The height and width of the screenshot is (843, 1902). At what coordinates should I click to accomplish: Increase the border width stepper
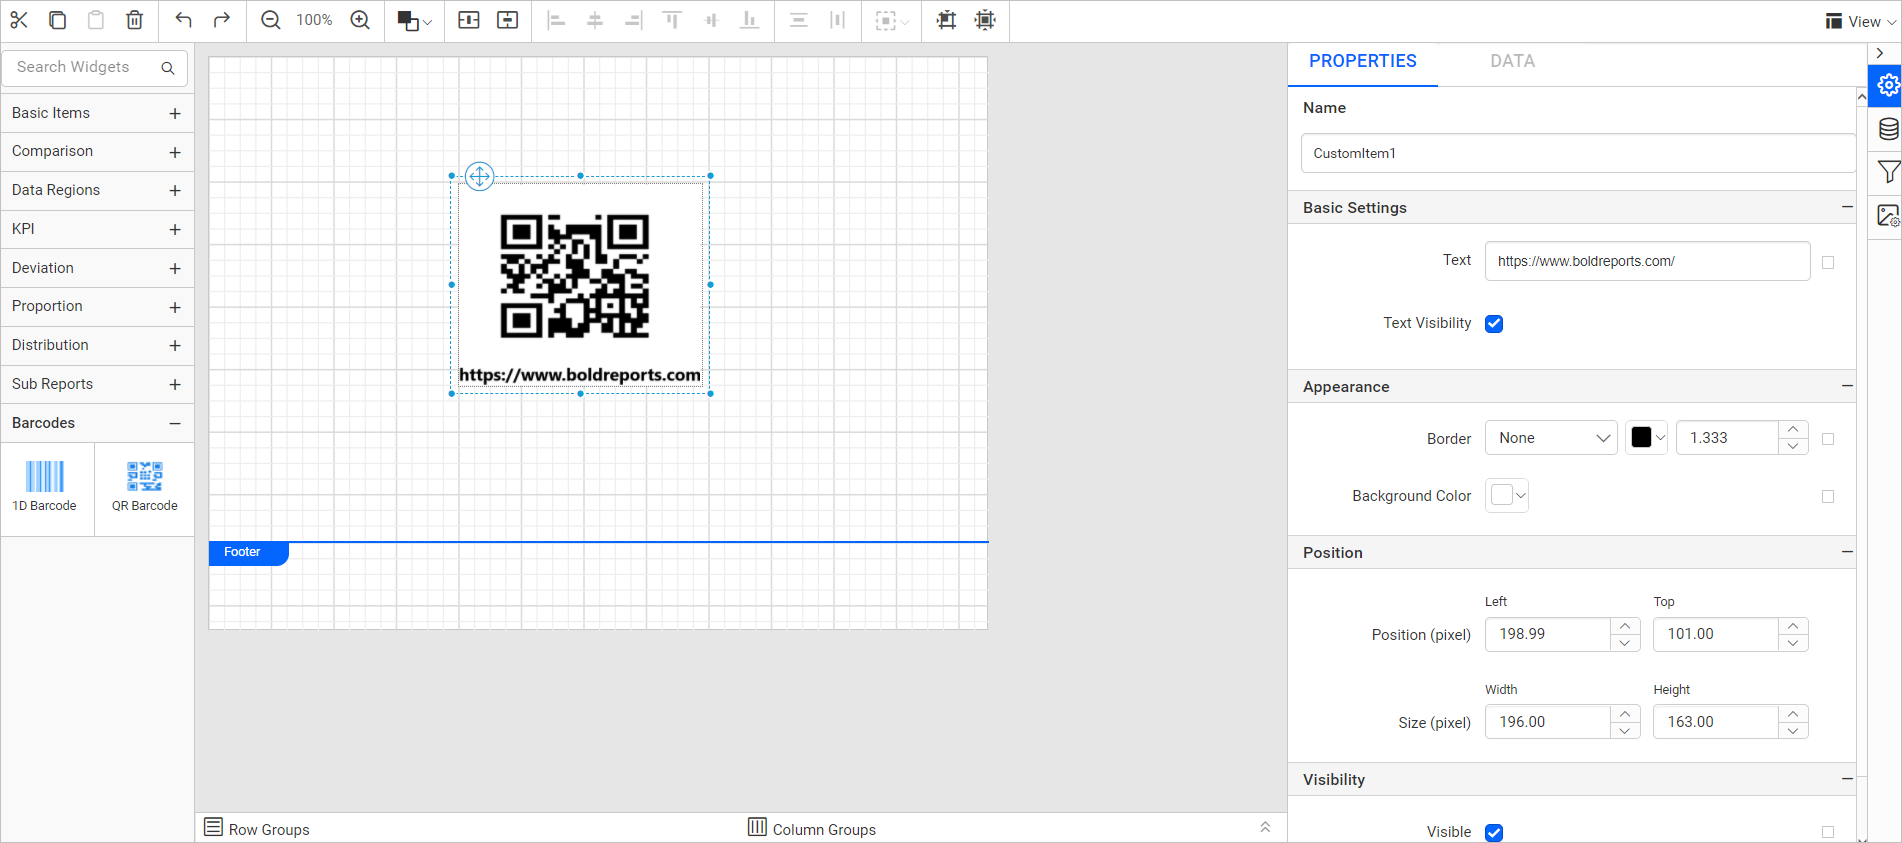pos(1793,429)
